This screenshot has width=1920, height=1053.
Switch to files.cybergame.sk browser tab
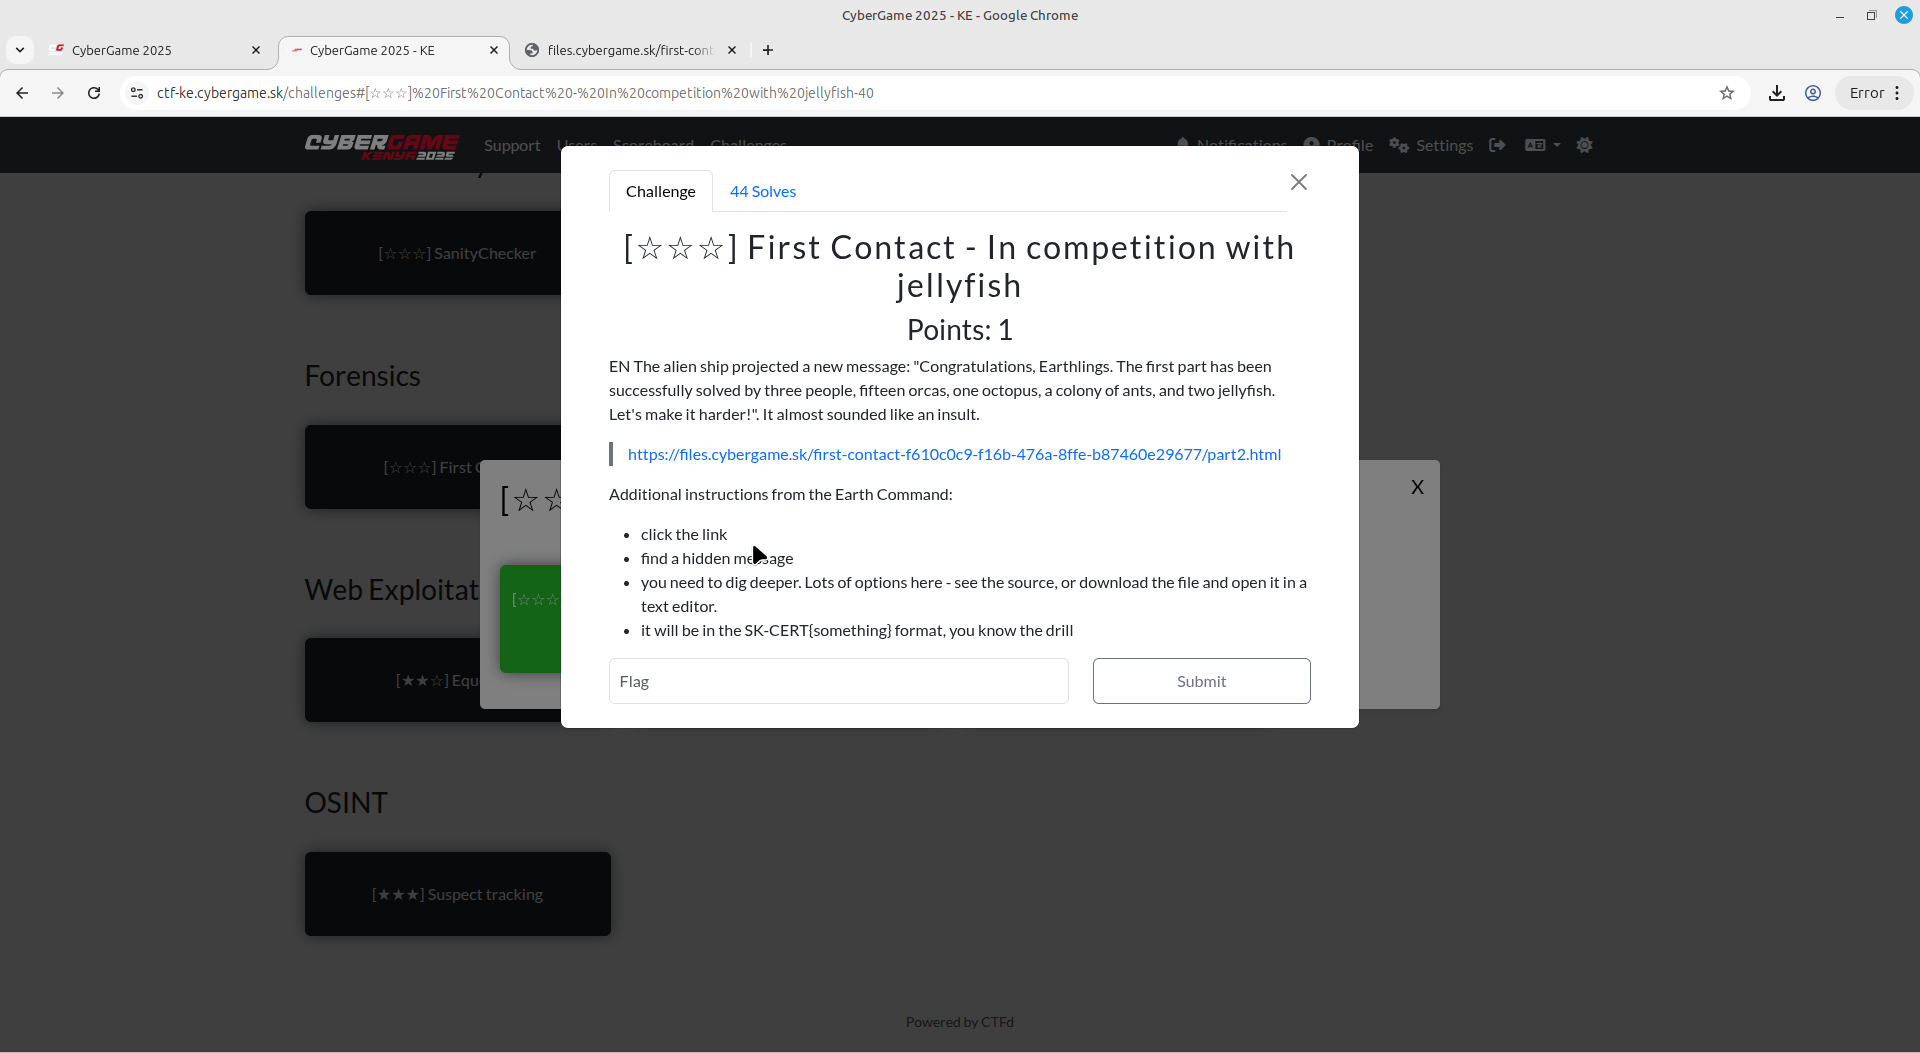point(630,50)
